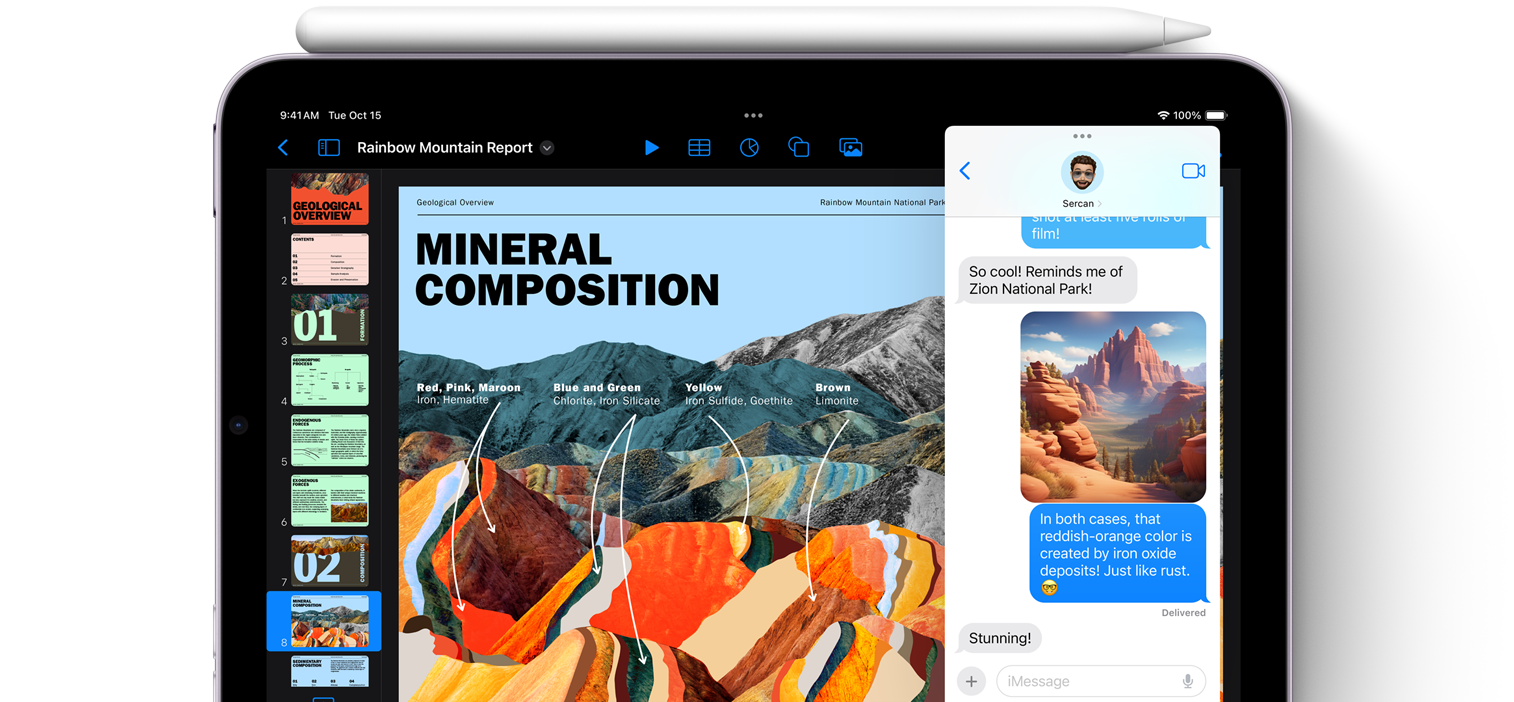Play the slideshow presentation
Screen dimensions: 1514x702
point(652,148)
